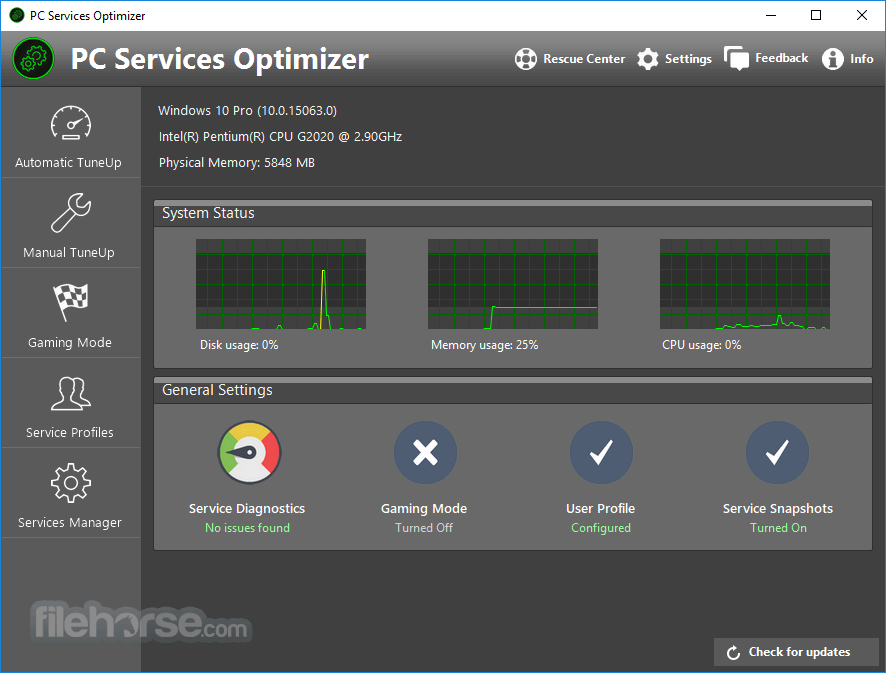Click the 'Turned Off' status text
The height and width of the screenshot is (673, 886).
pyautogui.click(x=424, y=528)
